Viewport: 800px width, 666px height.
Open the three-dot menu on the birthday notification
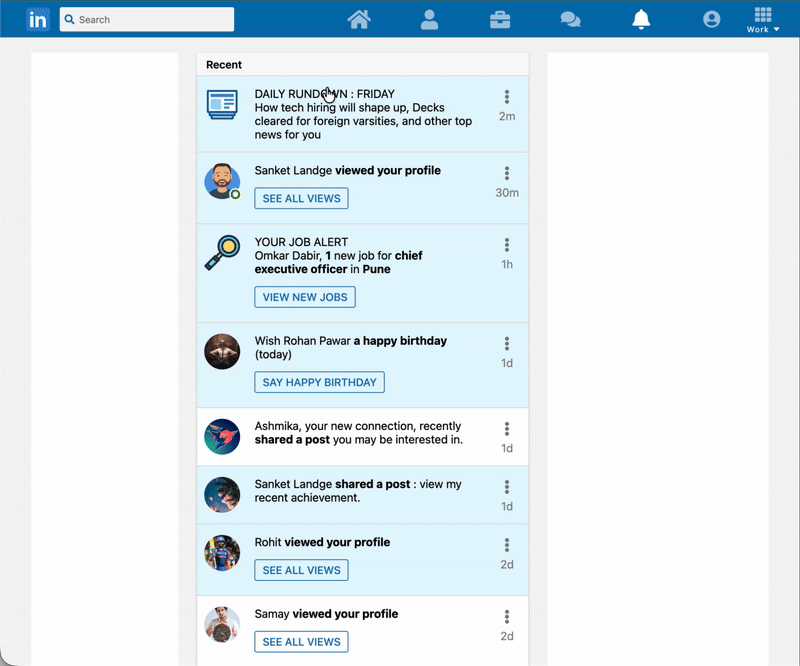tap(507, 341)
